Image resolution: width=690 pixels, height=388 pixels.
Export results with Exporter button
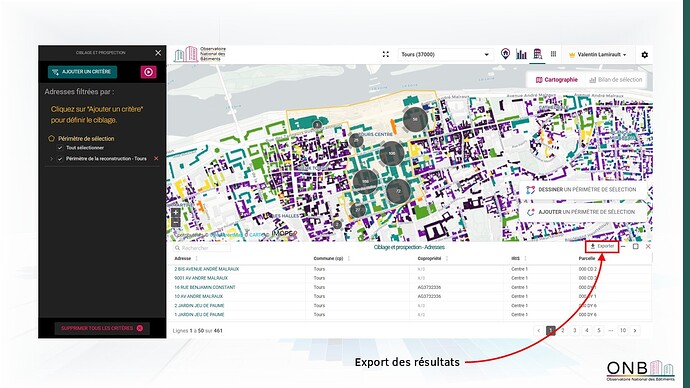pyautogui.click(x=602, y=246)
